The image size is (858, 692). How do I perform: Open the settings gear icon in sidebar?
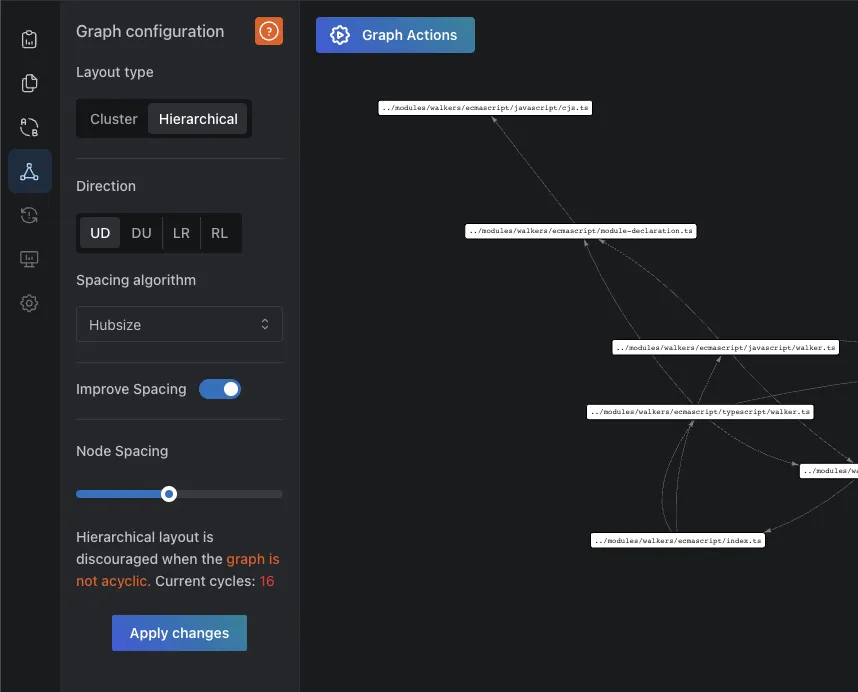29,303
